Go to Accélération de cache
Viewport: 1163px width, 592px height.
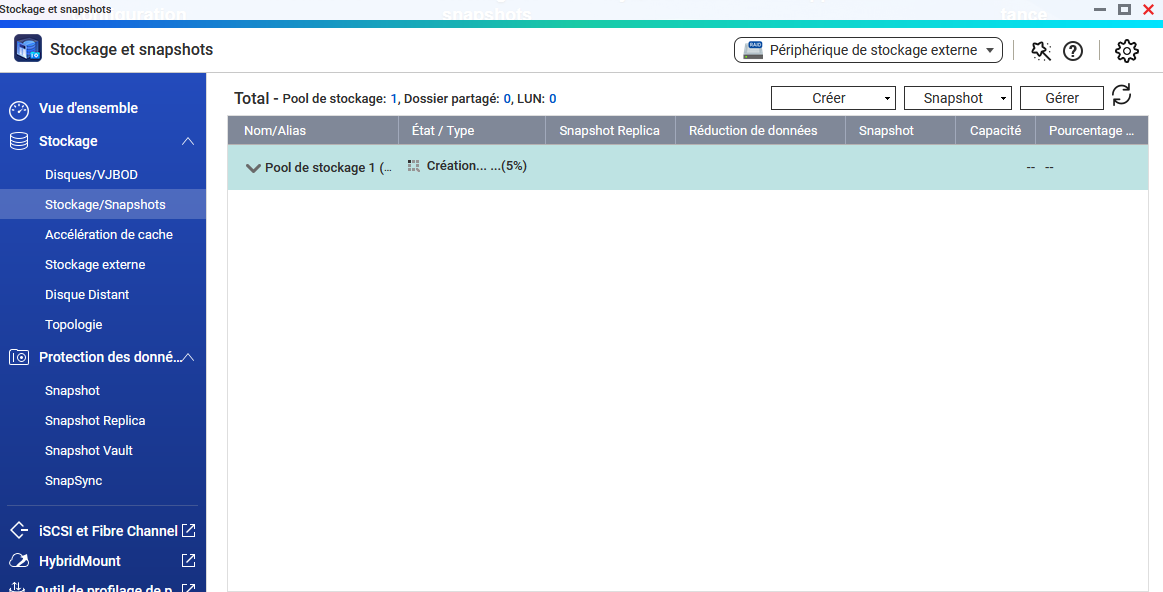pos(109,235)
